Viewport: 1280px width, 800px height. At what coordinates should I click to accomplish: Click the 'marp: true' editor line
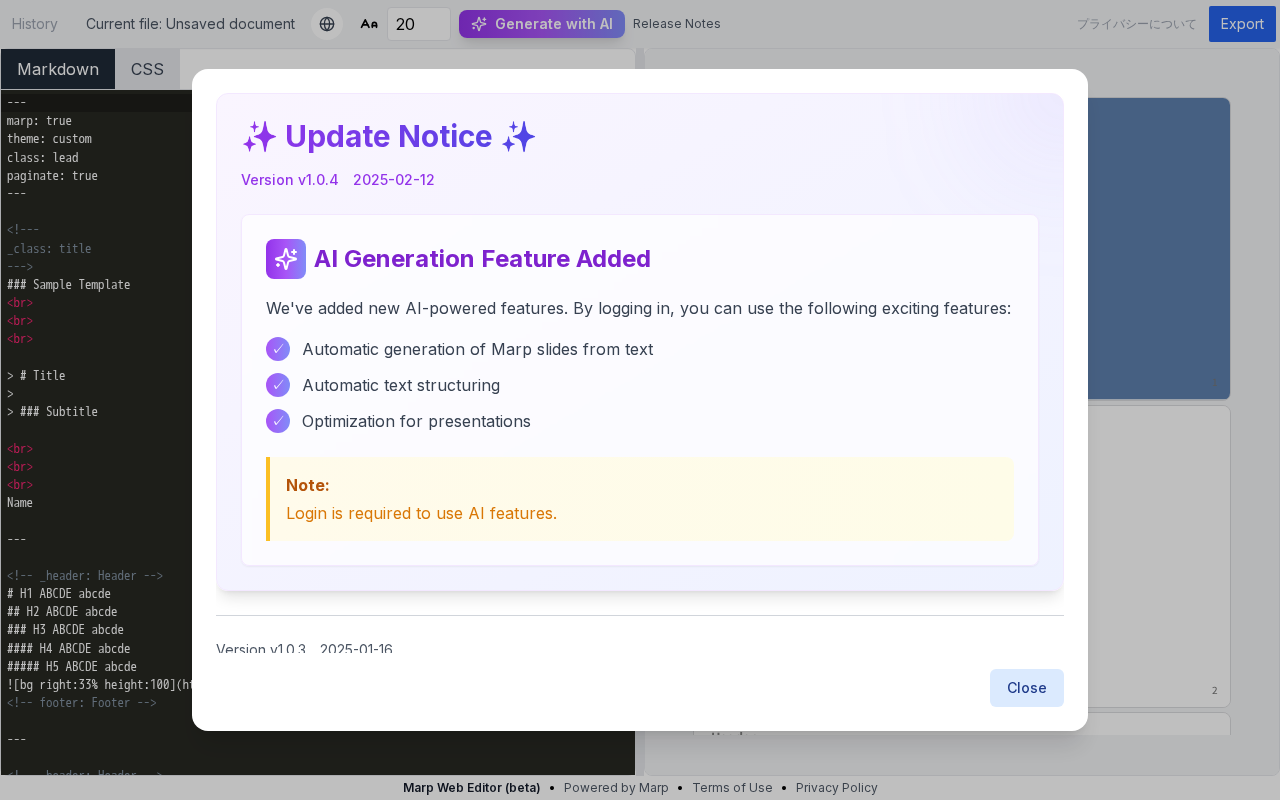[39, 121]
